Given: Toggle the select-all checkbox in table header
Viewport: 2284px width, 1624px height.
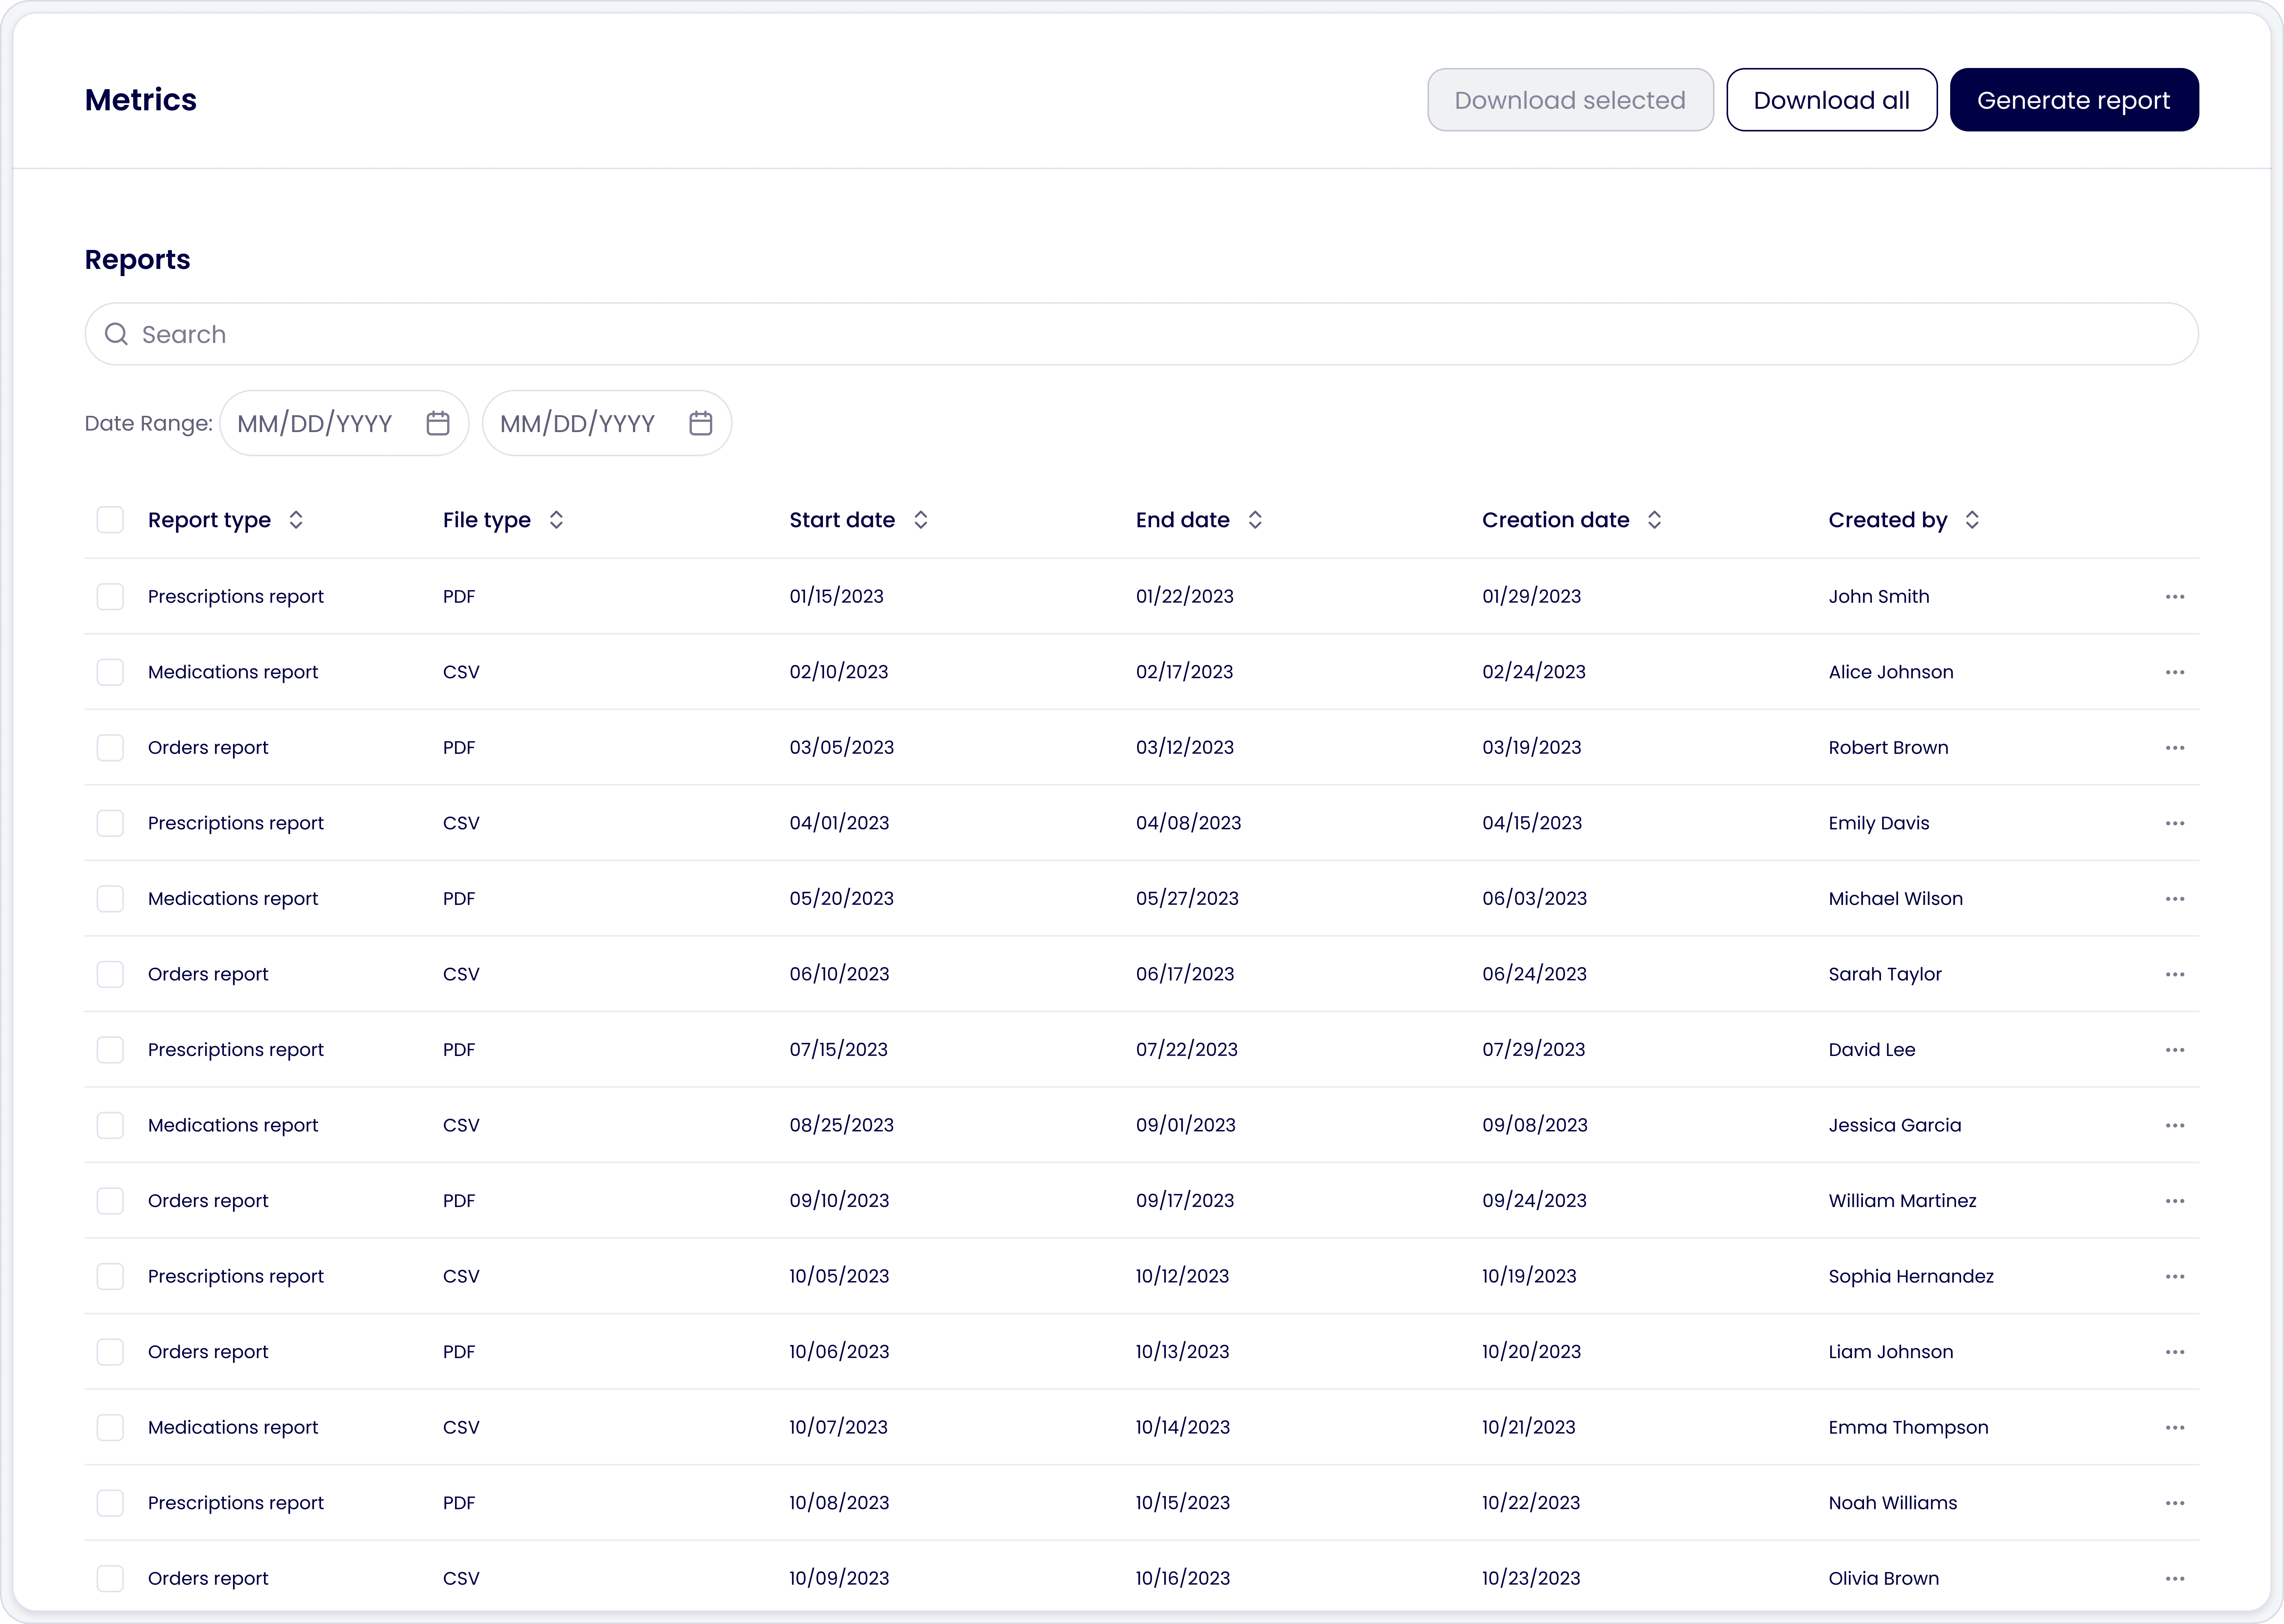Looking at the screenshot, I should [x=110, y=520].
